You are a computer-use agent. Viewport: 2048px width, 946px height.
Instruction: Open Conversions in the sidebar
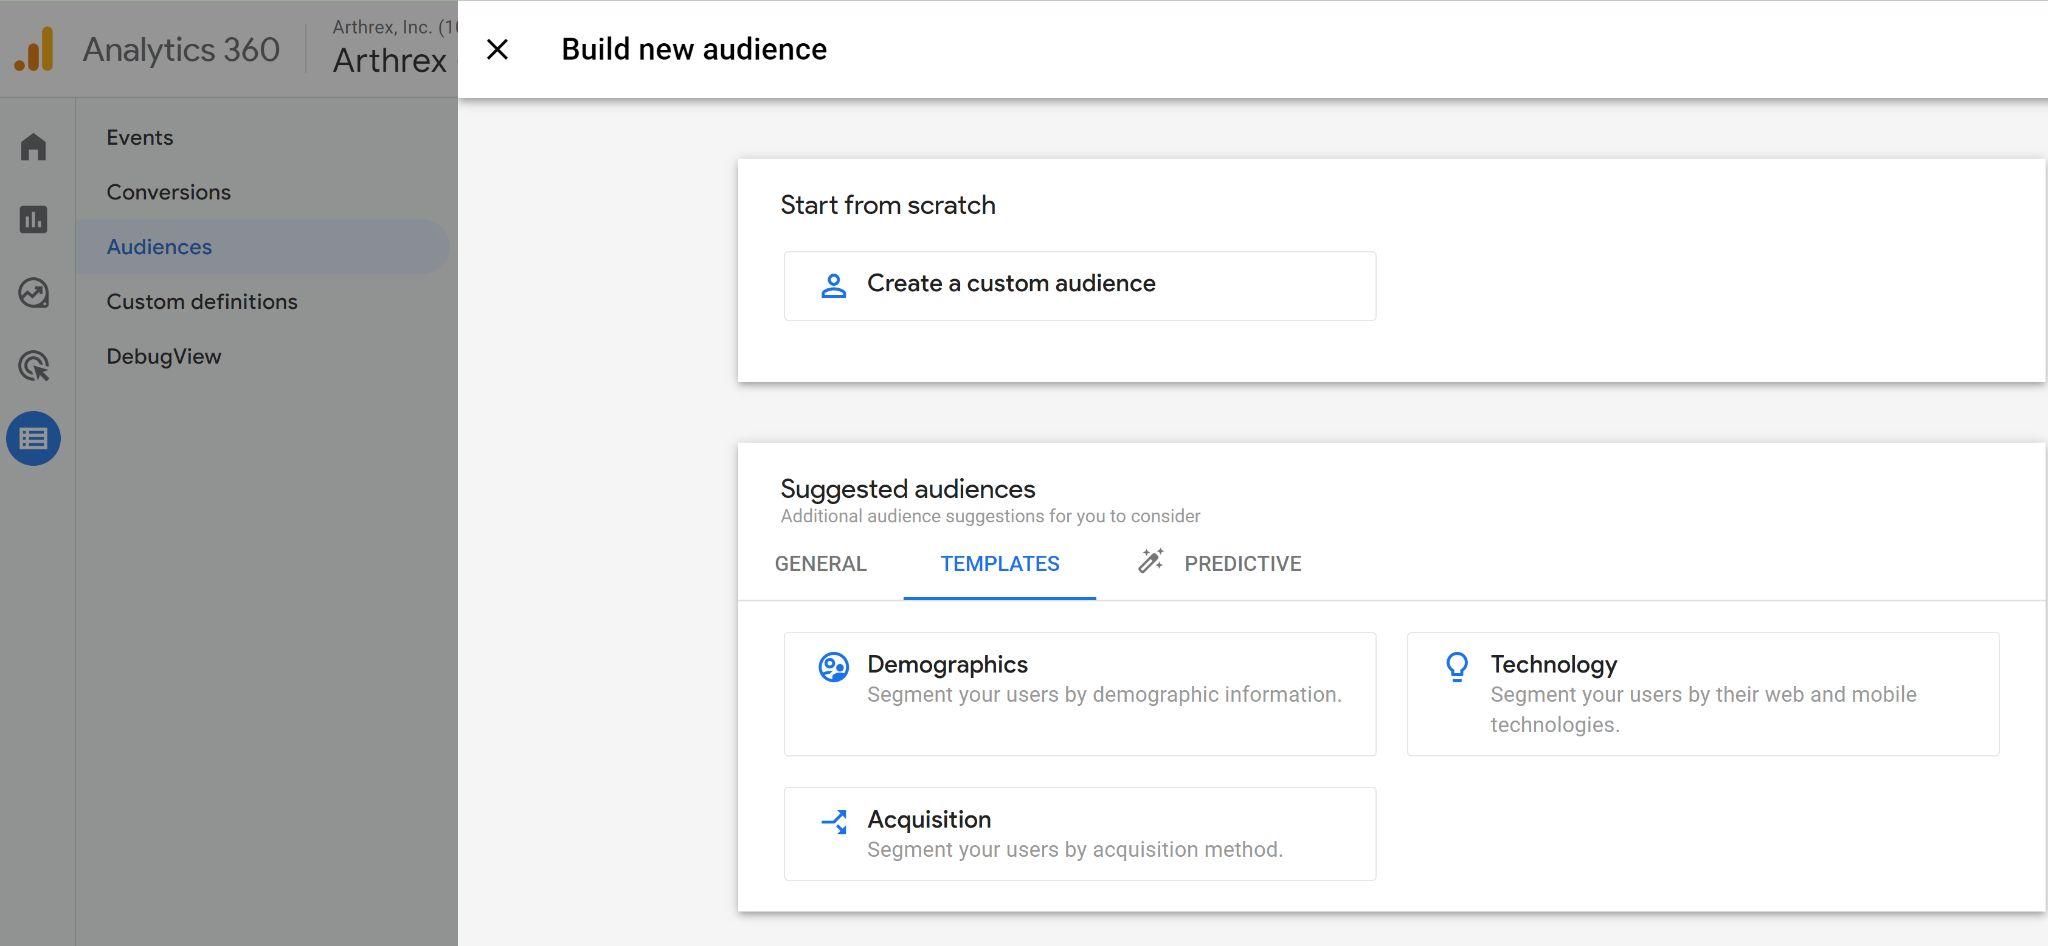click(x=168, y=192)
